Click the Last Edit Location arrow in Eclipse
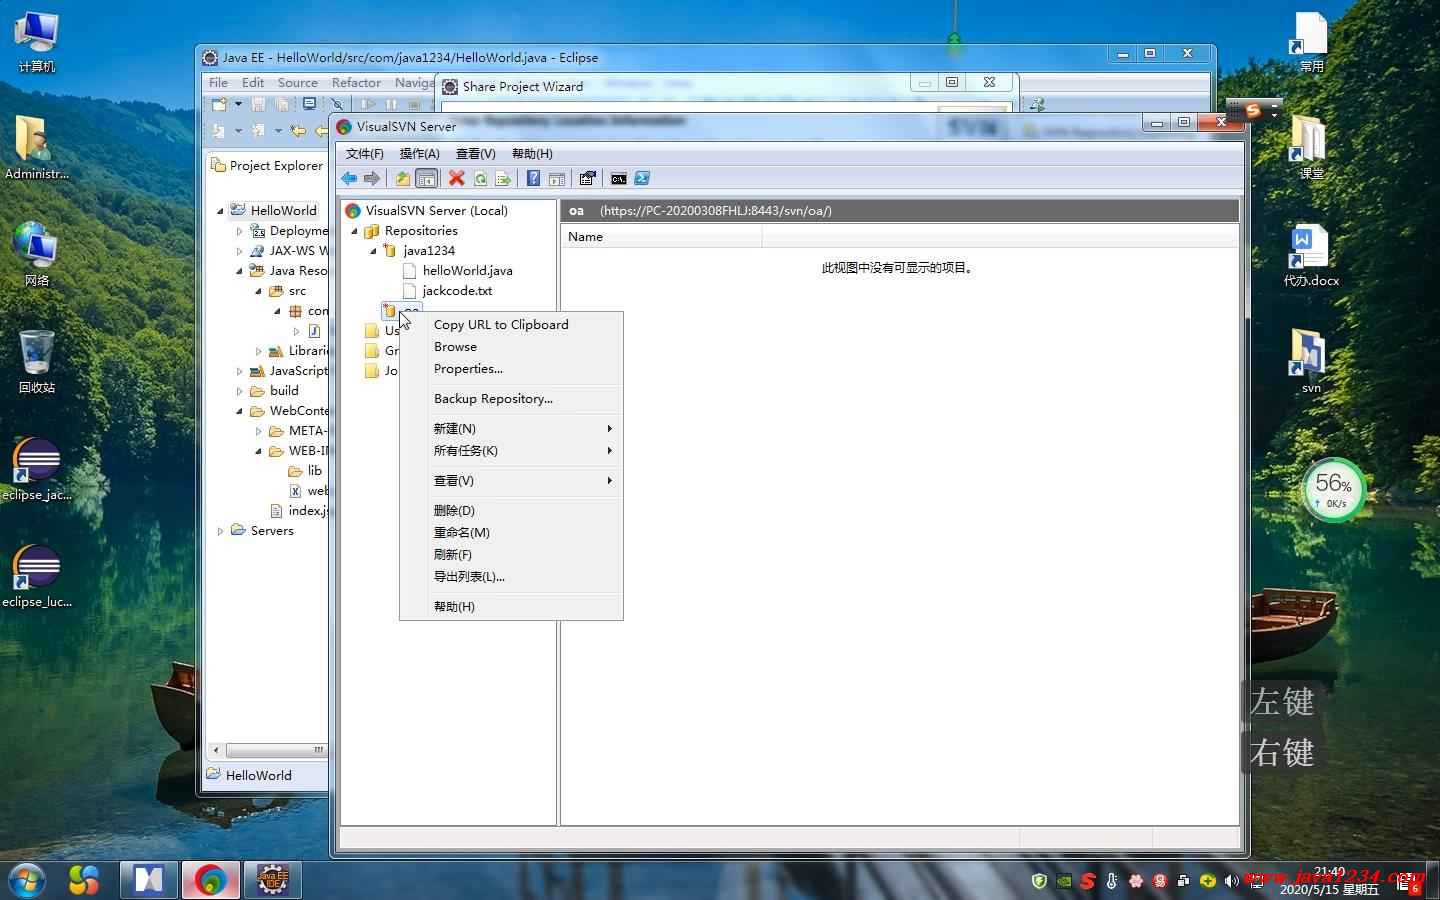 pos(298,130)
